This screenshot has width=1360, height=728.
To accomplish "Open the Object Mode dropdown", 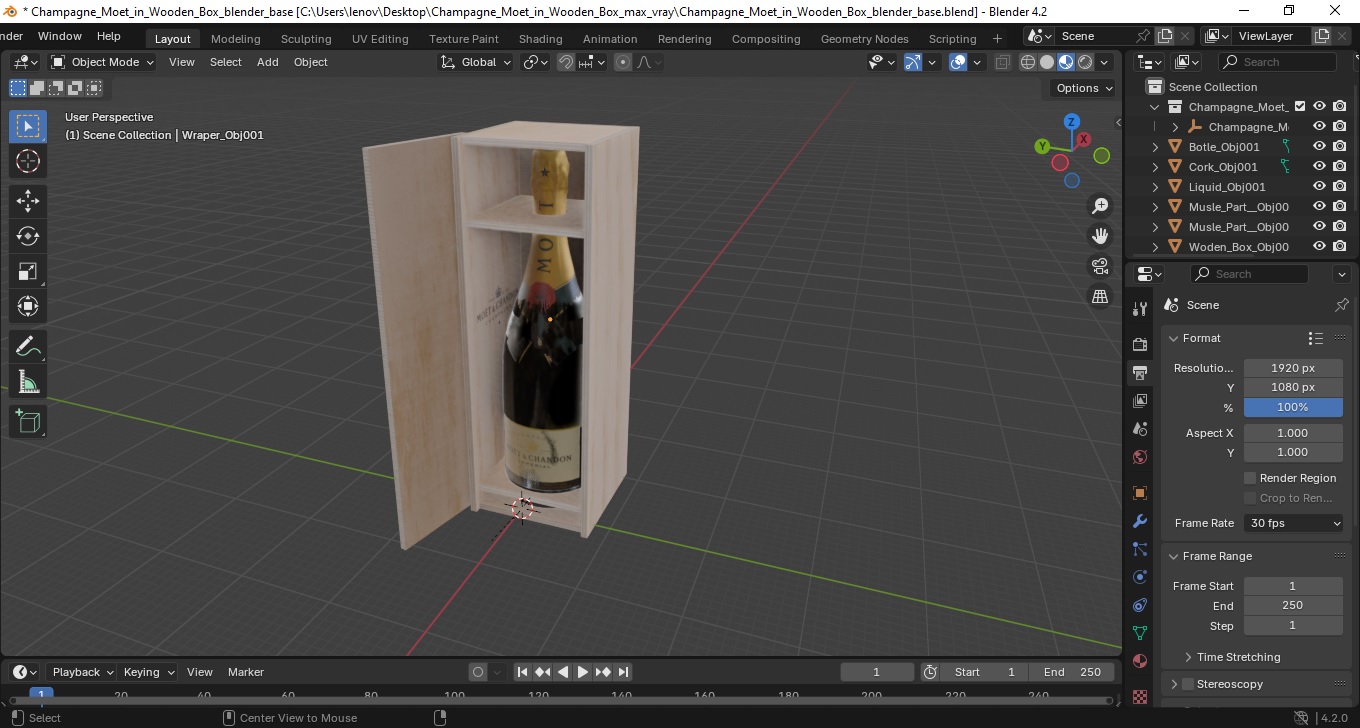I will 103,62.
